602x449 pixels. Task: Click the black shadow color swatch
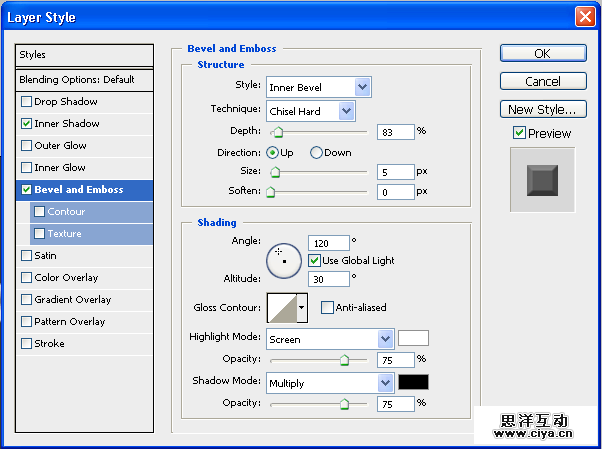click(x=413, y=382)
